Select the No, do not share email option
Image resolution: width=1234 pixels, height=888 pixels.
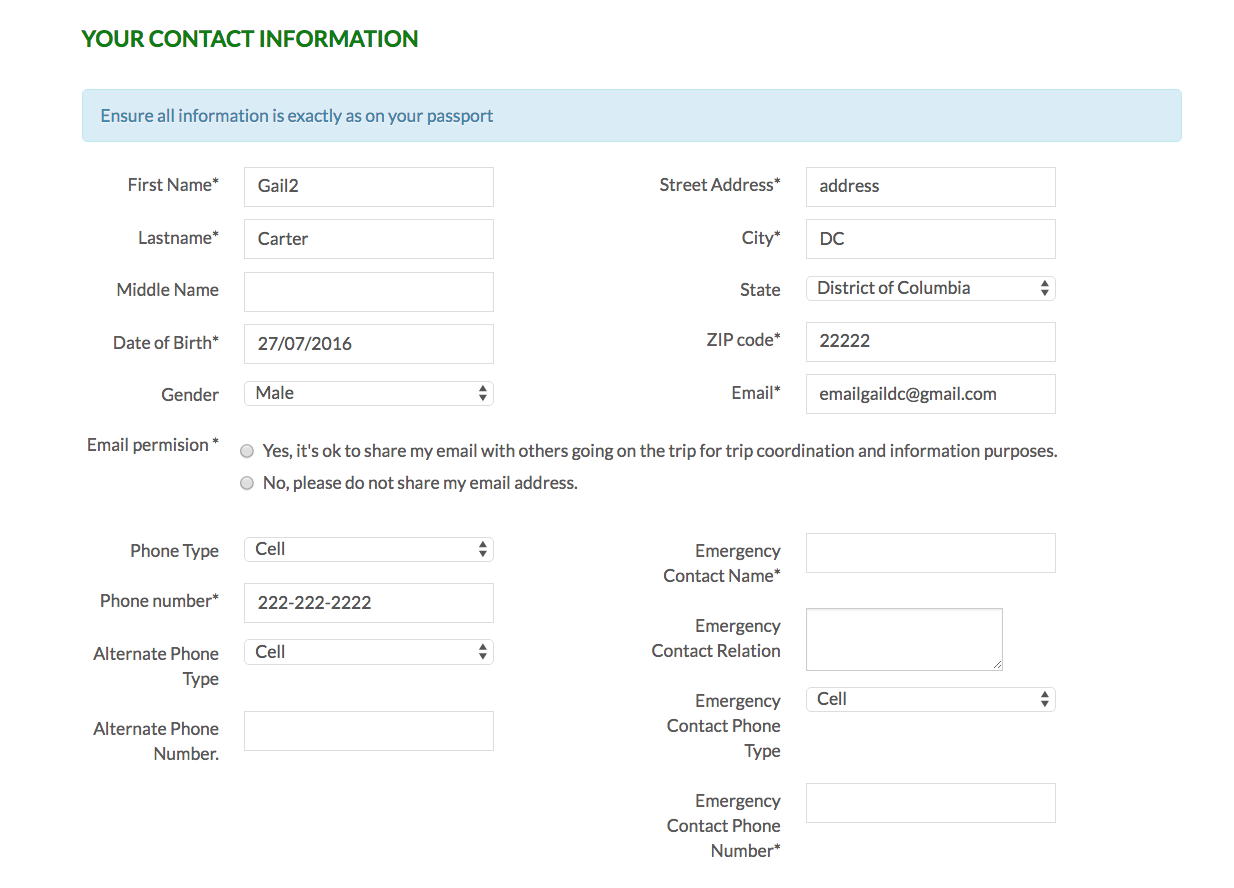pyautogui.click(x=247, y=482)
